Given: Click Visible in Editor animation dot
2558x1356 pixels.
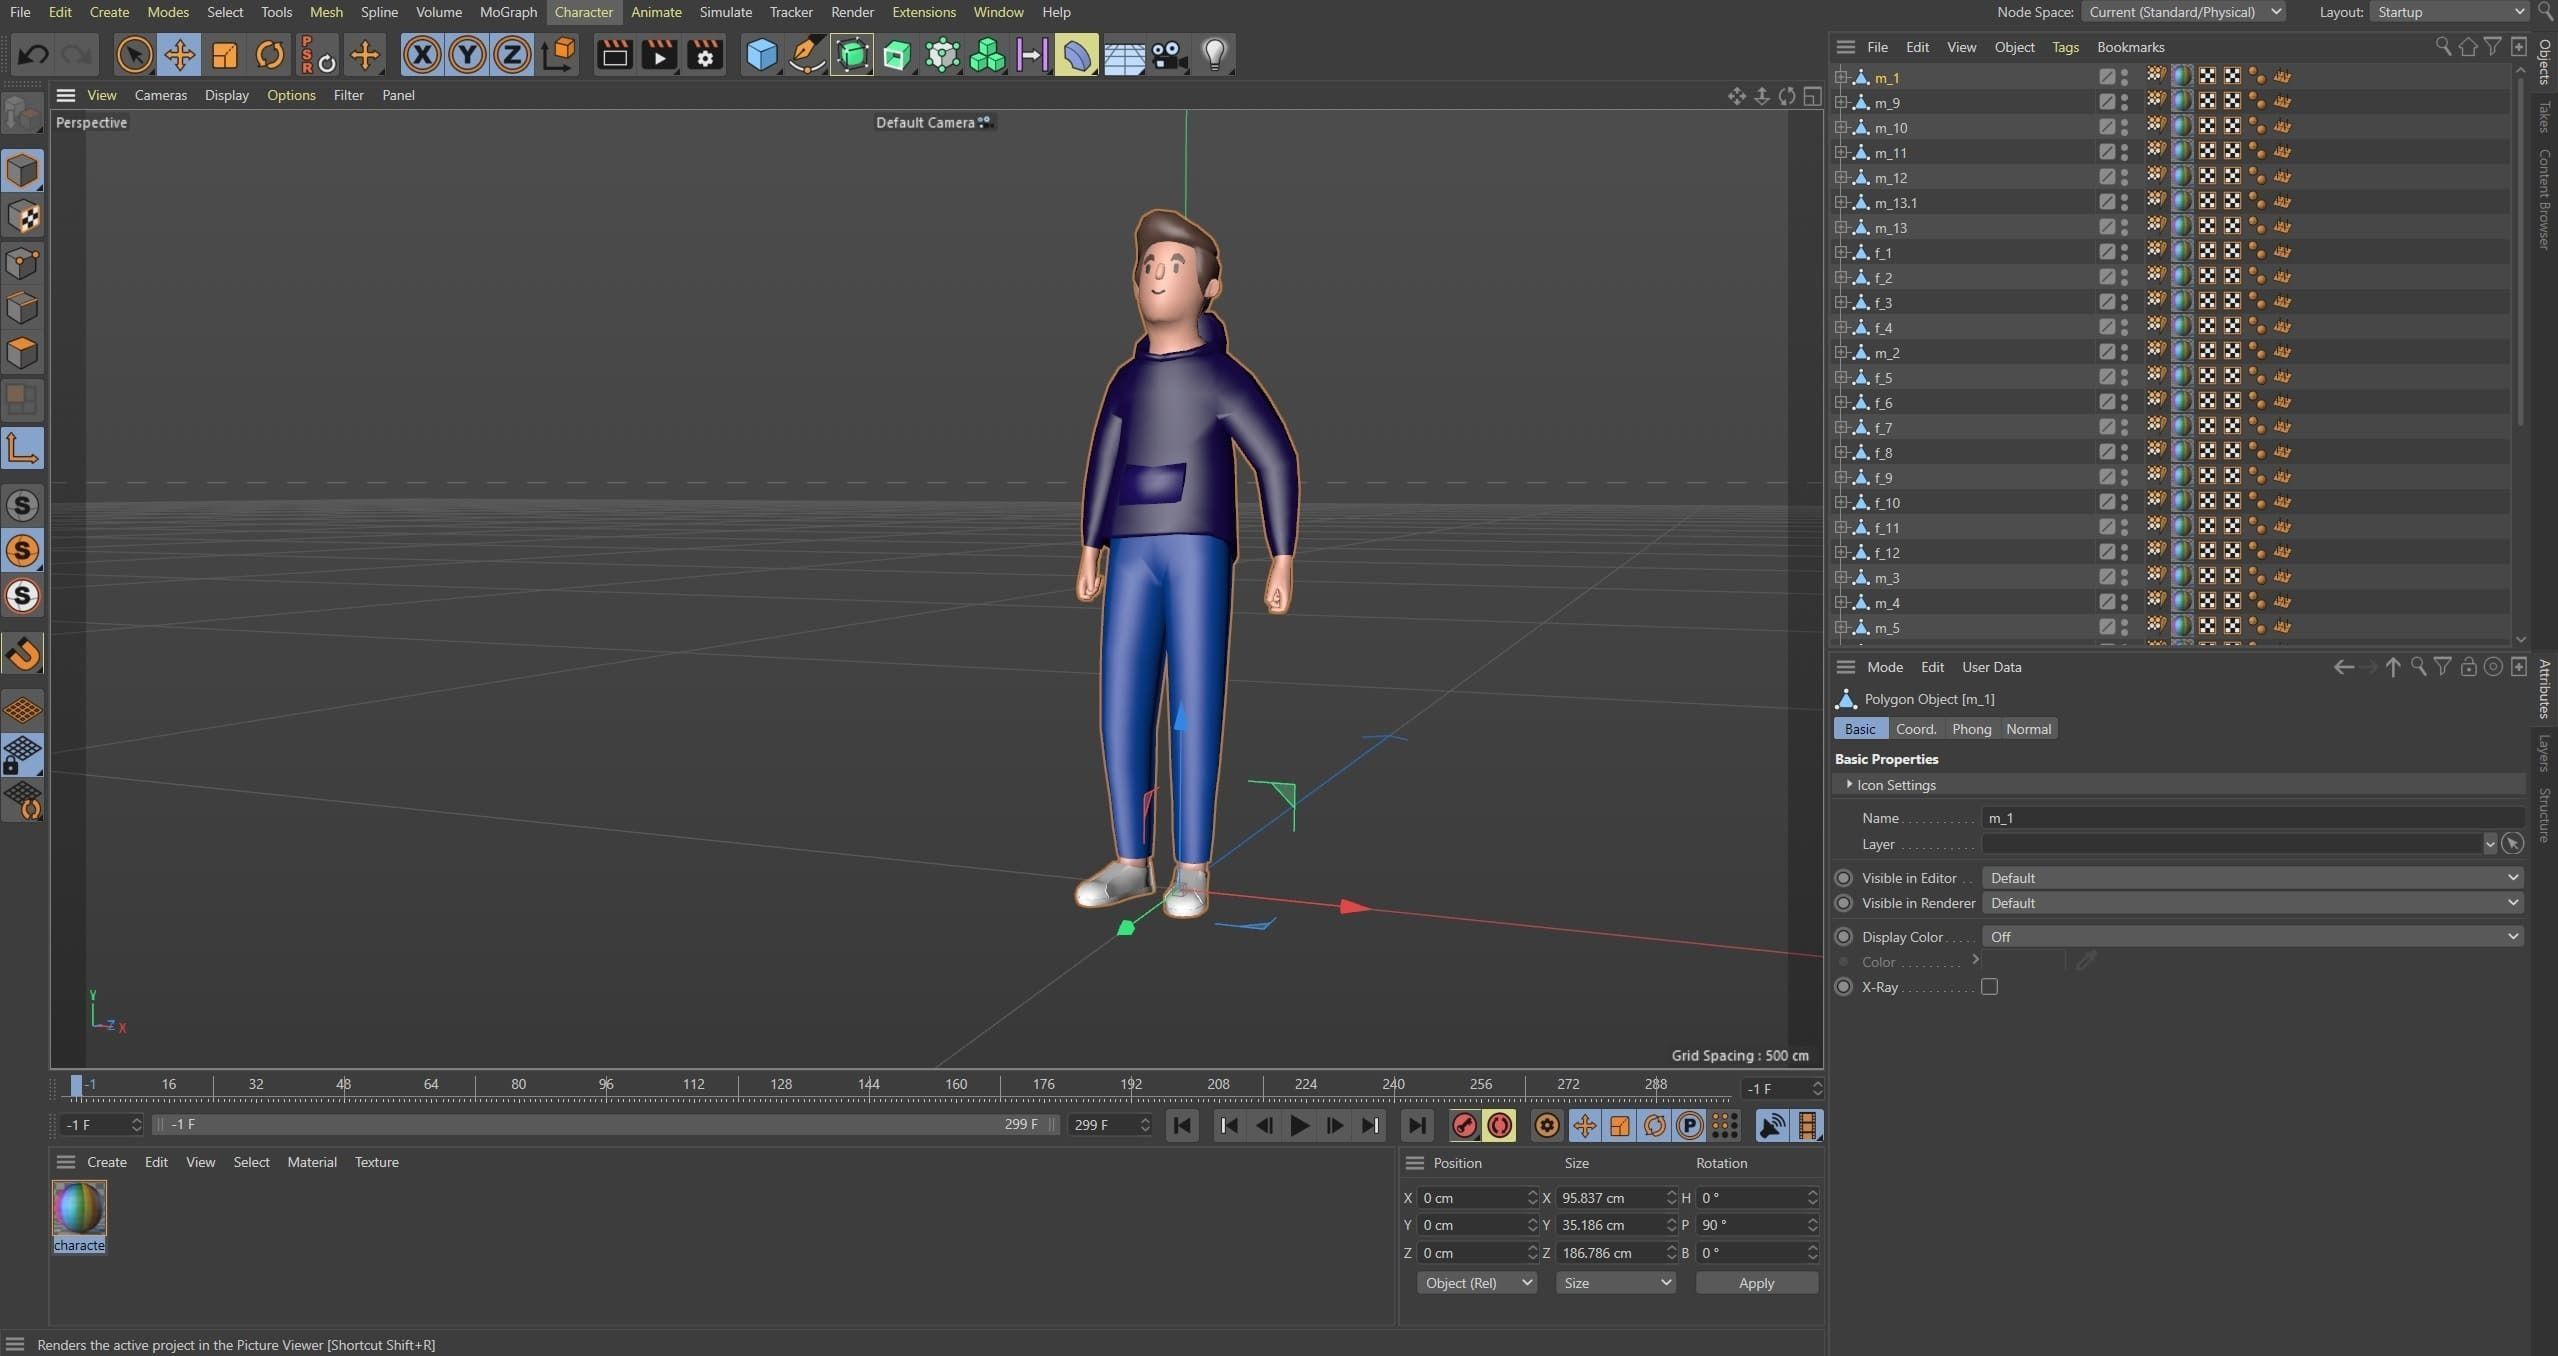Looking at the screenshot, I should click(x=1844, y=878).
